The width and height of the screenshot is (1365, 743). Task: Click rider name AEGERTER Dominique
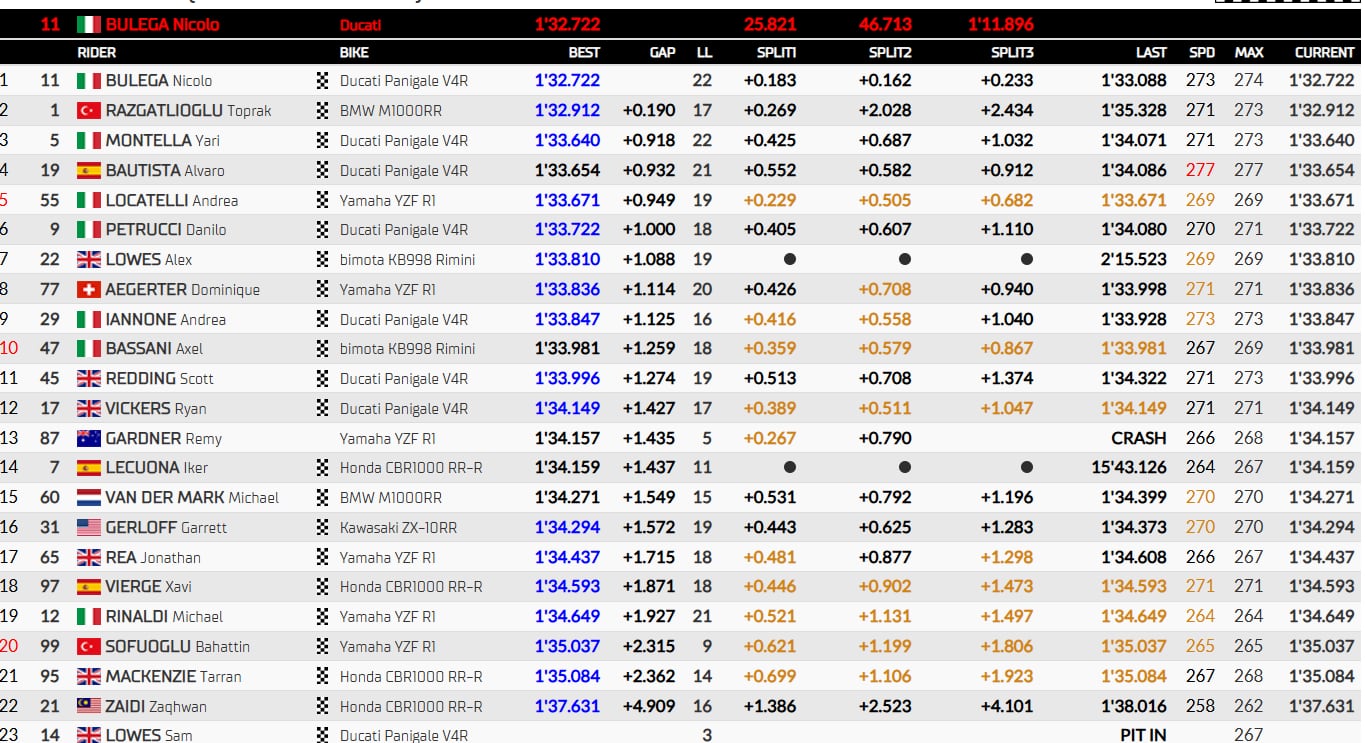pos(182,290)
